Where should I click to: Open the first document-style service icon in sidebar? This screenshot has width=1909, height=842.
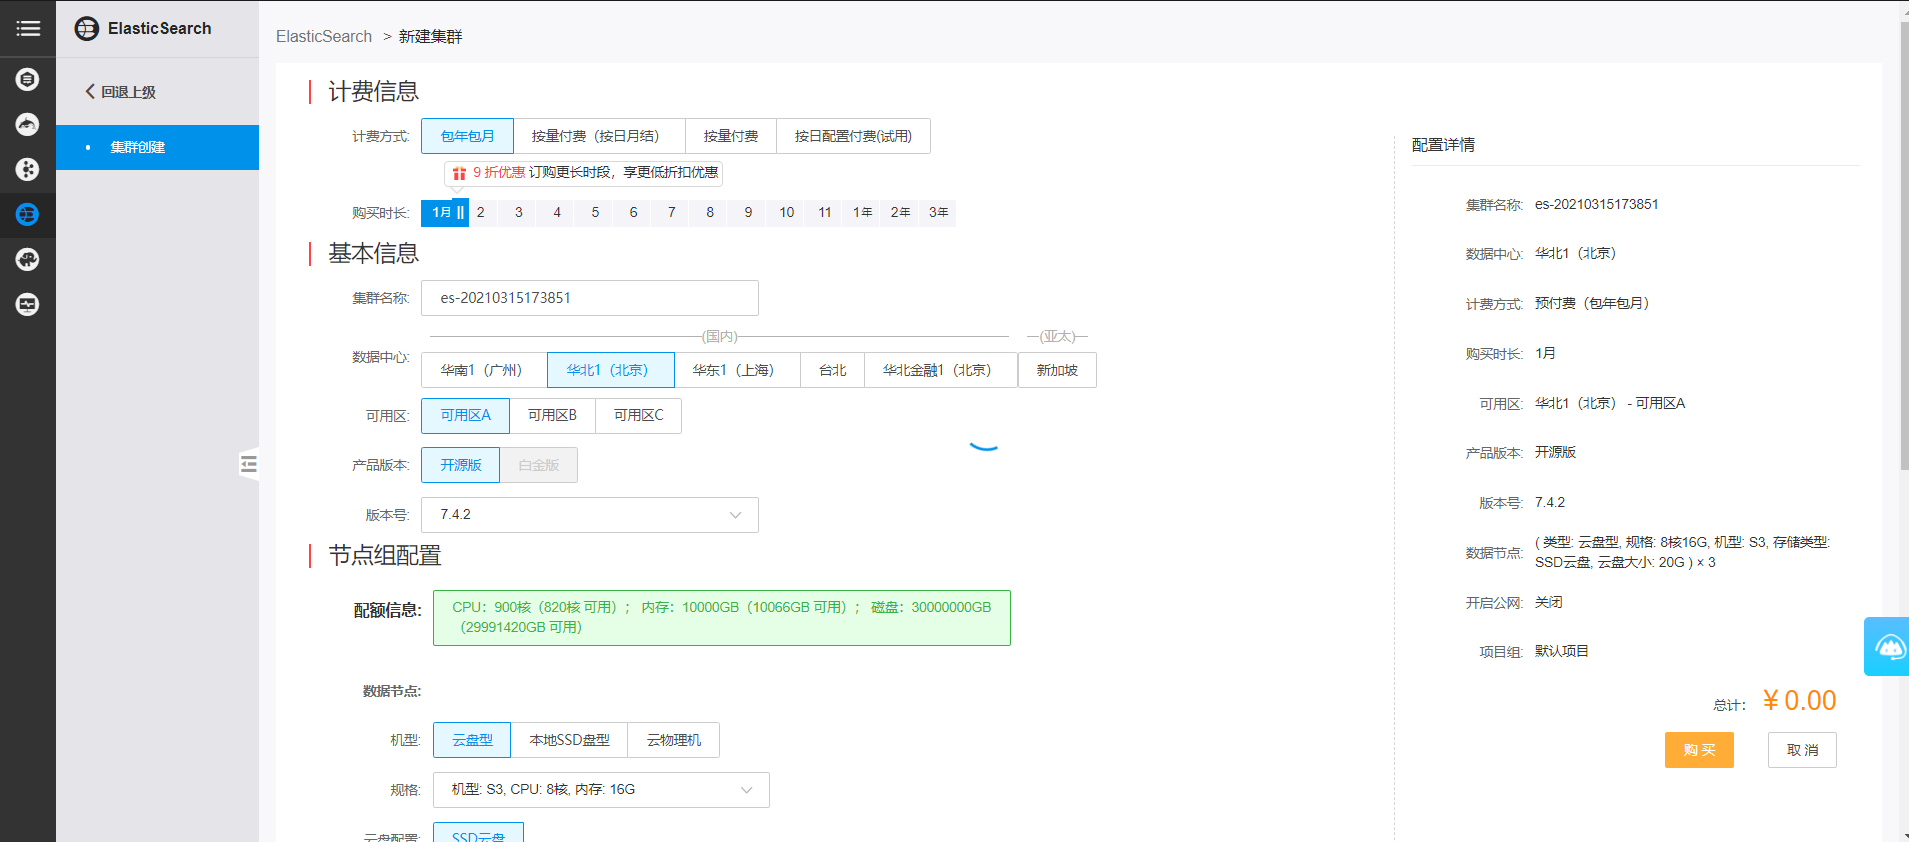[28, 79]
